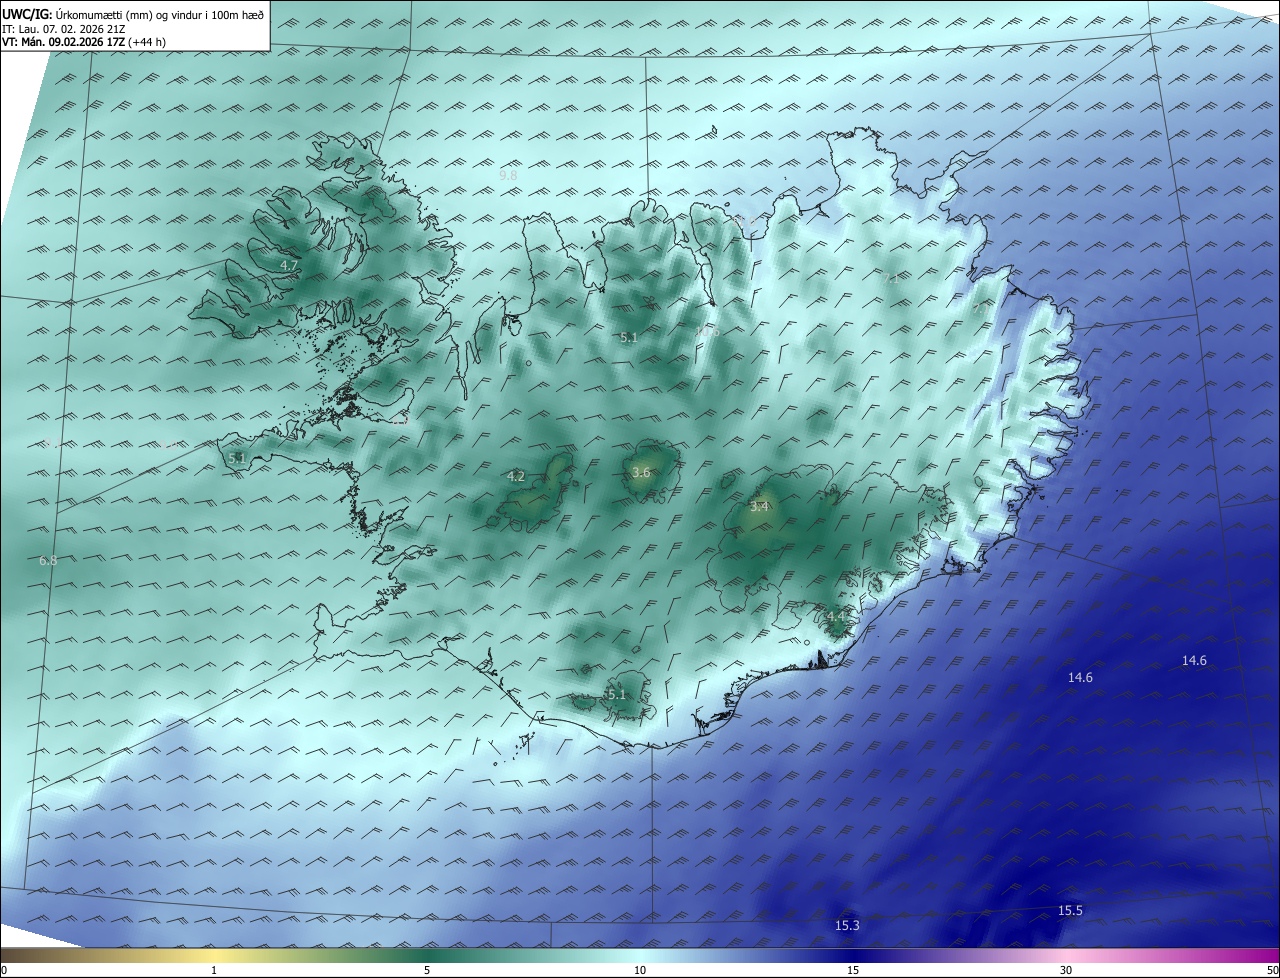Image resolution: width=1280 pixels, height=978 pixels.
Task: Click the colorbar at the 0 tick
Action: point(3,971)
